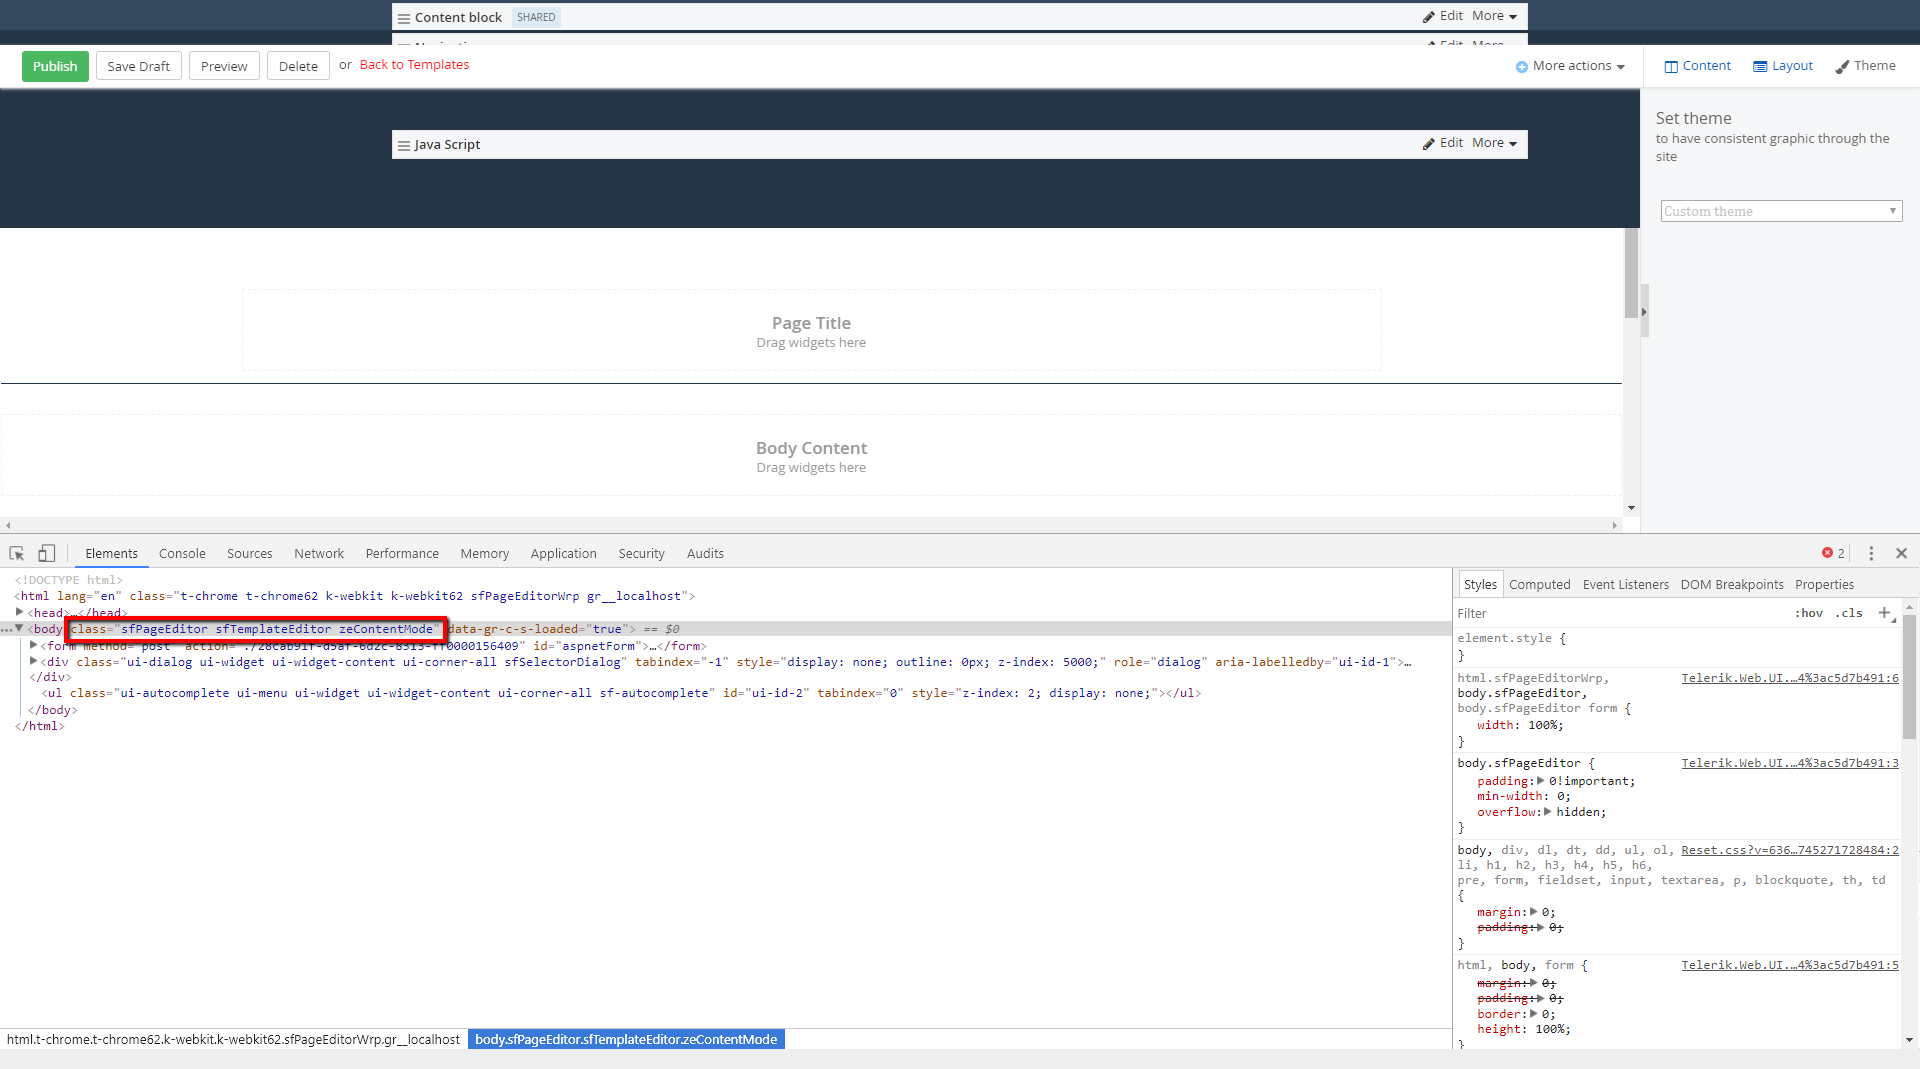Viewport: 1920px width, 1069px height.
Task: Switch to the Sources tab
Action: [x=249, y=553]
